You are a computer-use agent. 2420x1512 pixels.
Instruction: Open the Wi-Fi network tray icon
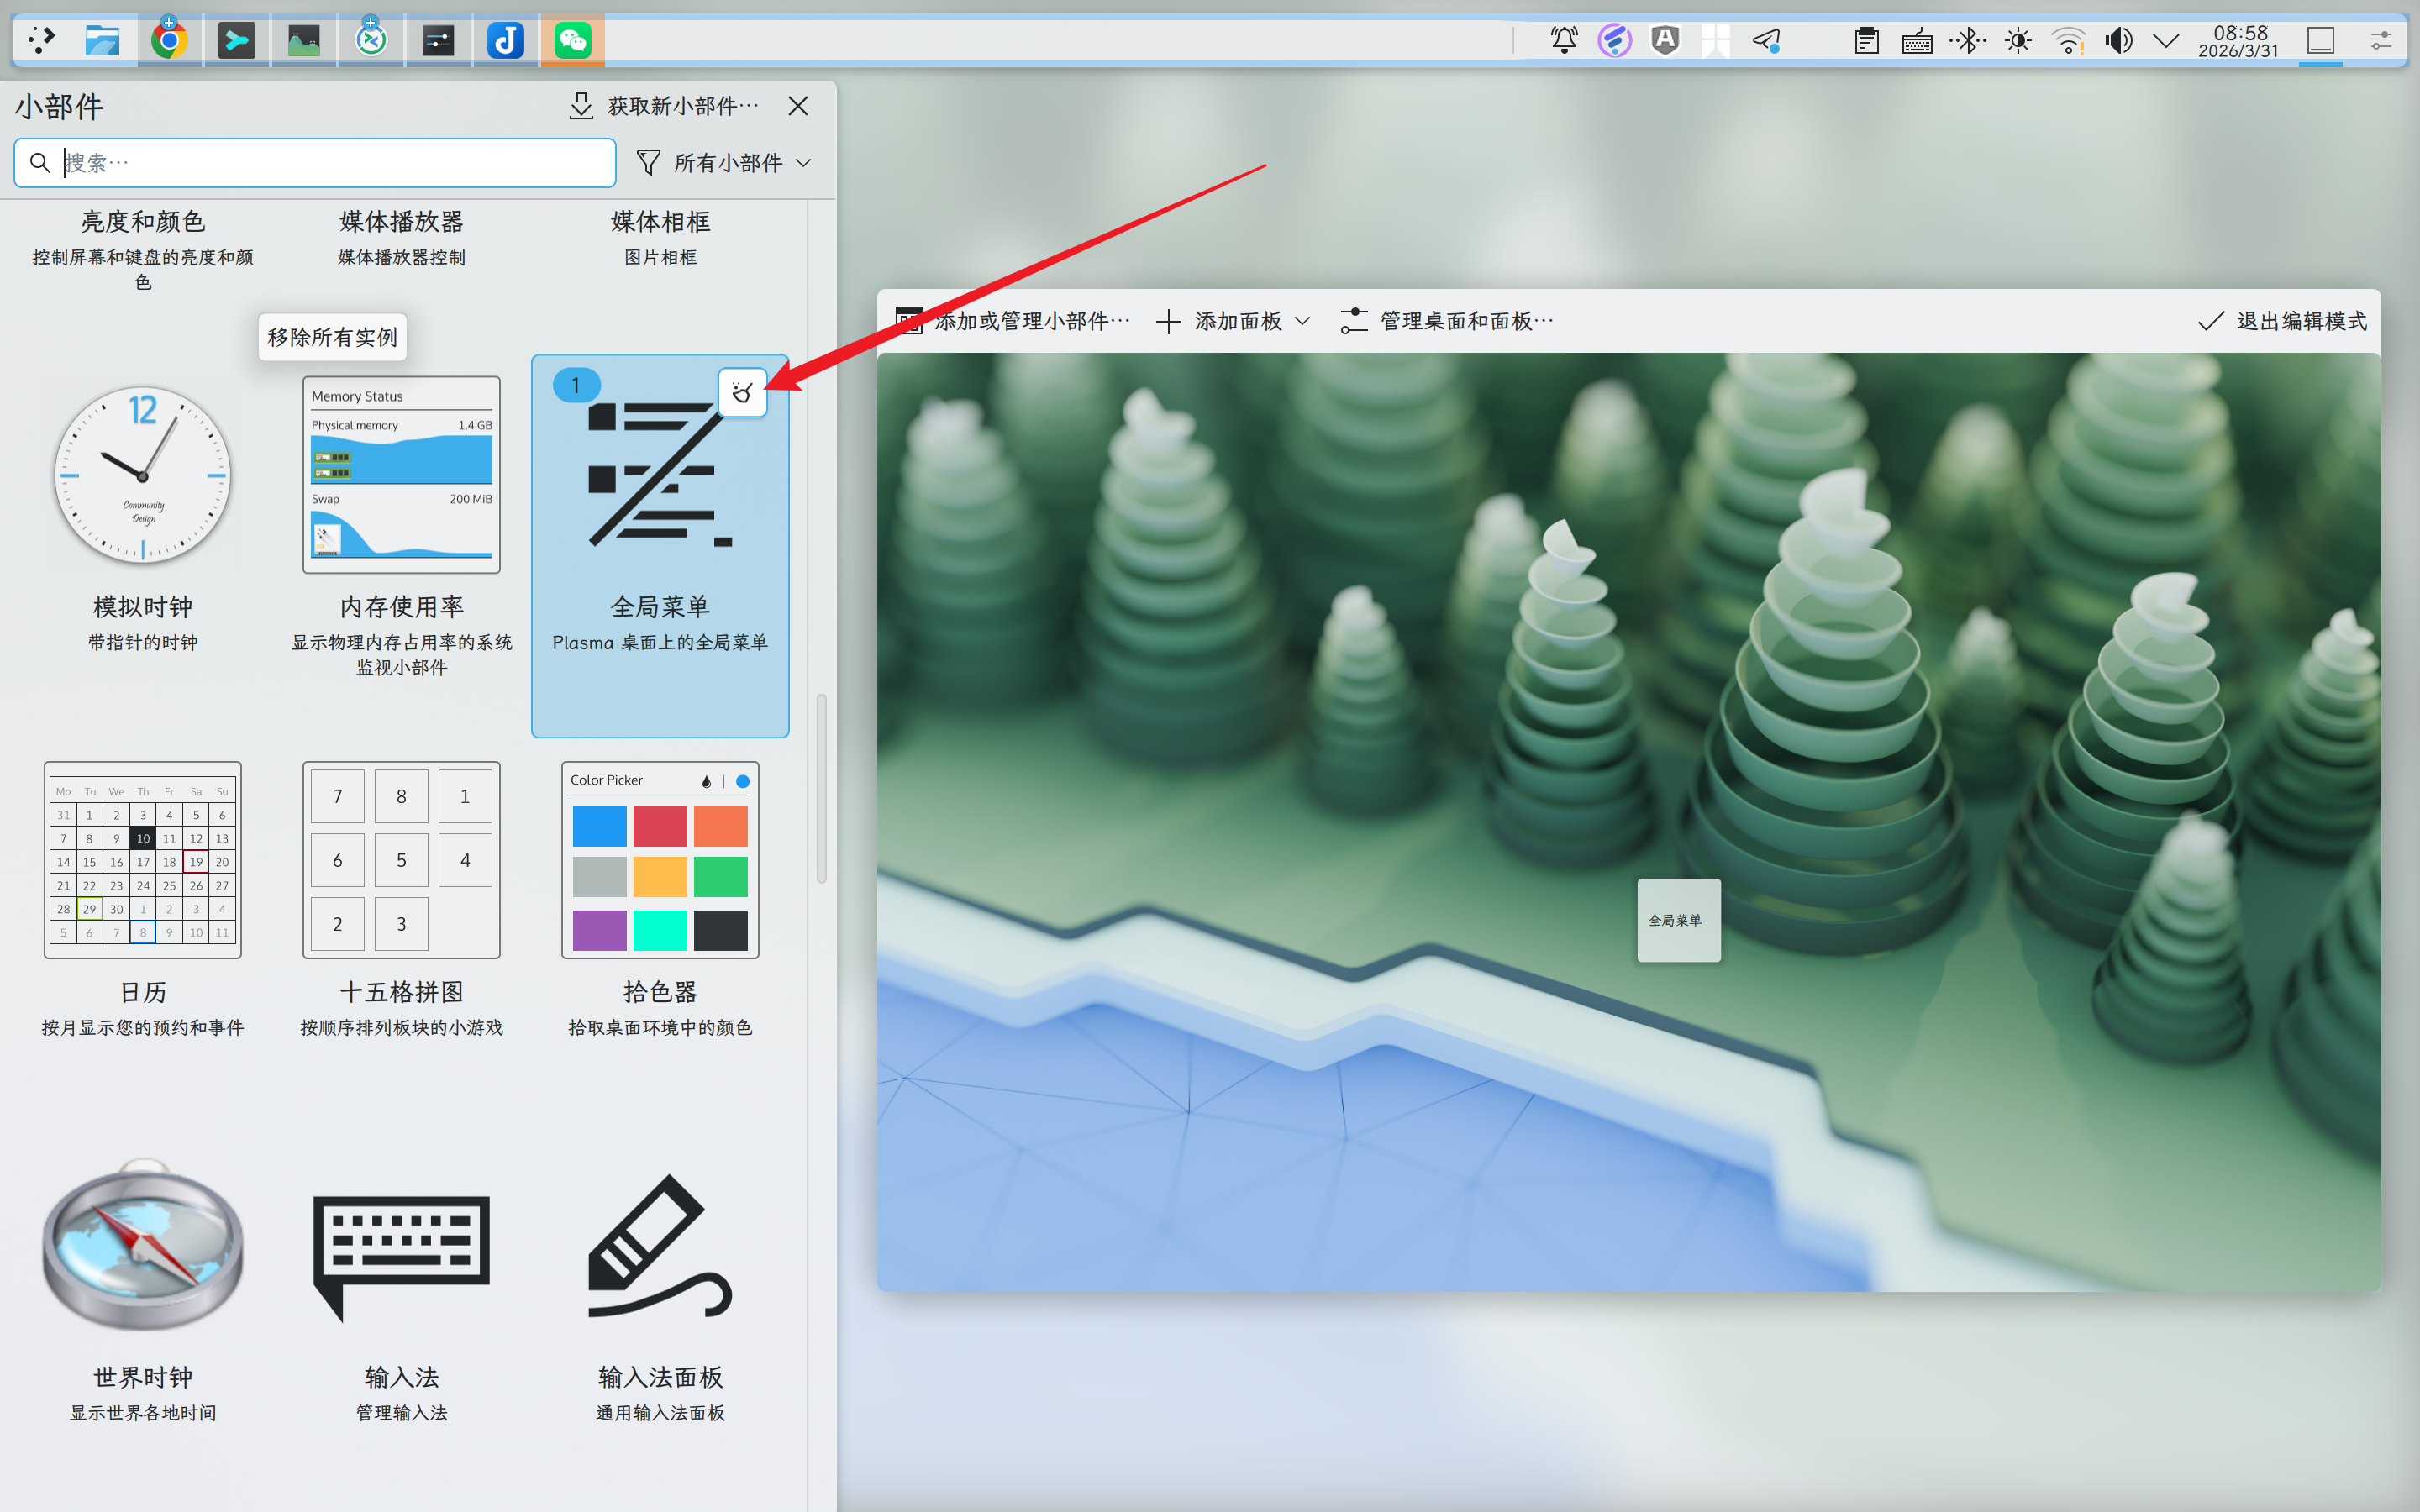pyautogui.click(x=2067, y=40)
